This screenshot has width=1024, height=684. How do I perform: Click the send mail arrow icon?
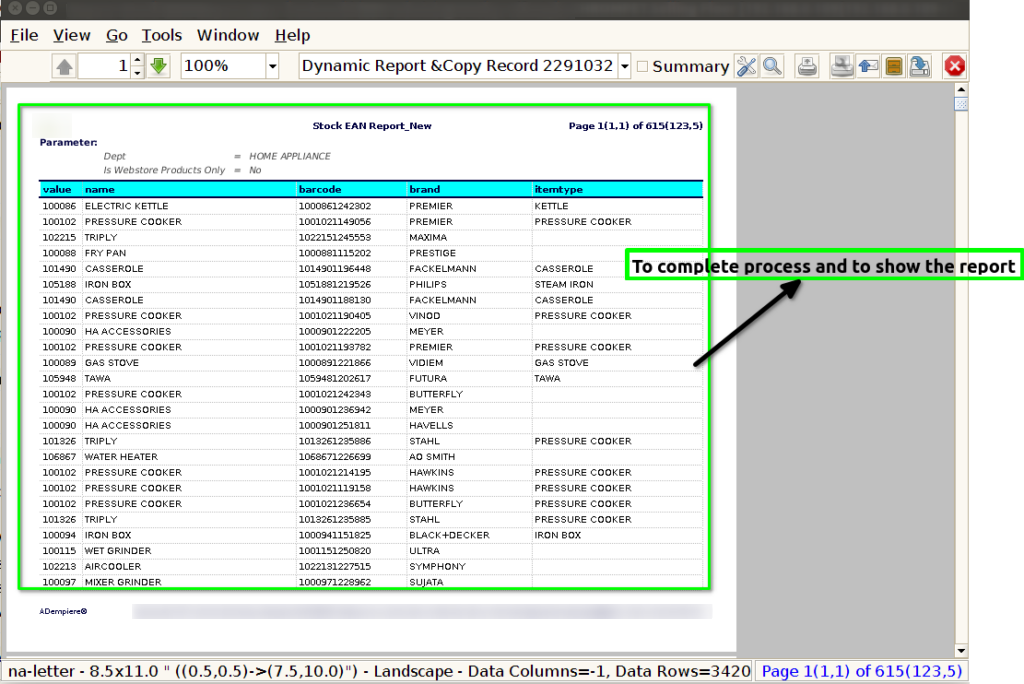coord(868,66)
